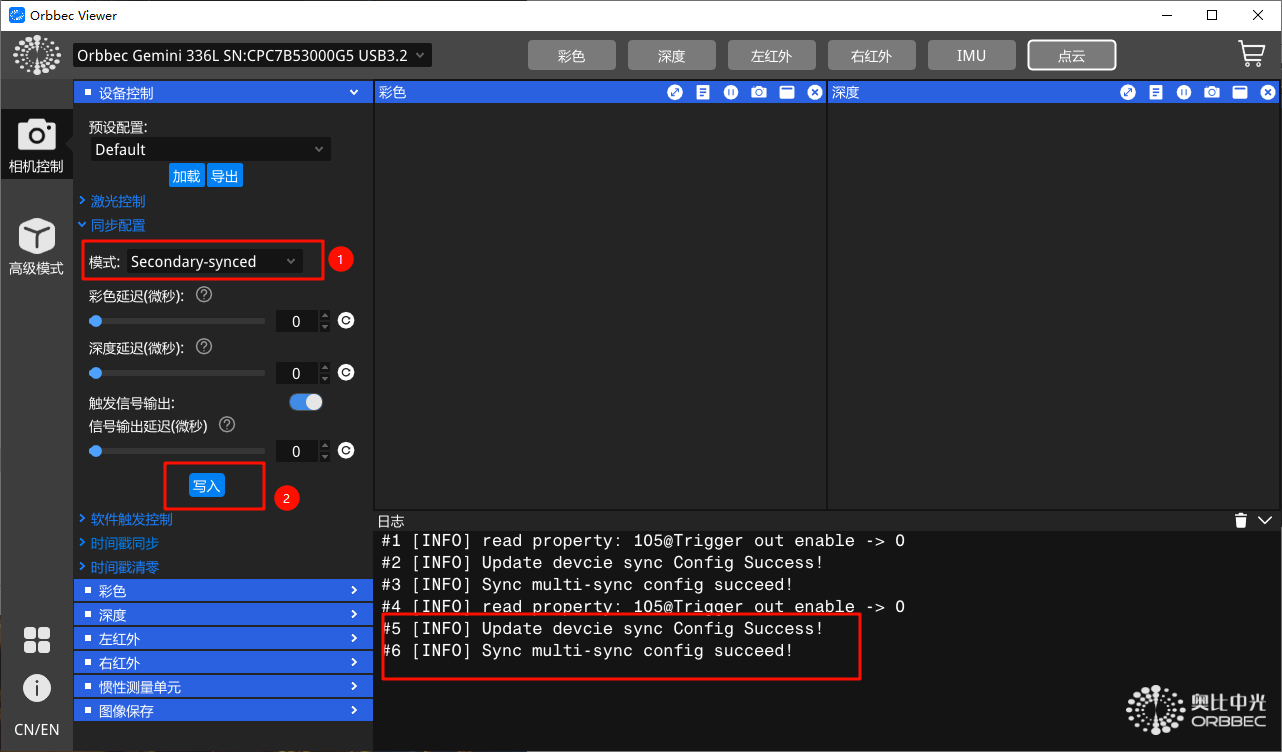Pause the 深度 stream panel
1282x752 pixels.
point(1184,92)
